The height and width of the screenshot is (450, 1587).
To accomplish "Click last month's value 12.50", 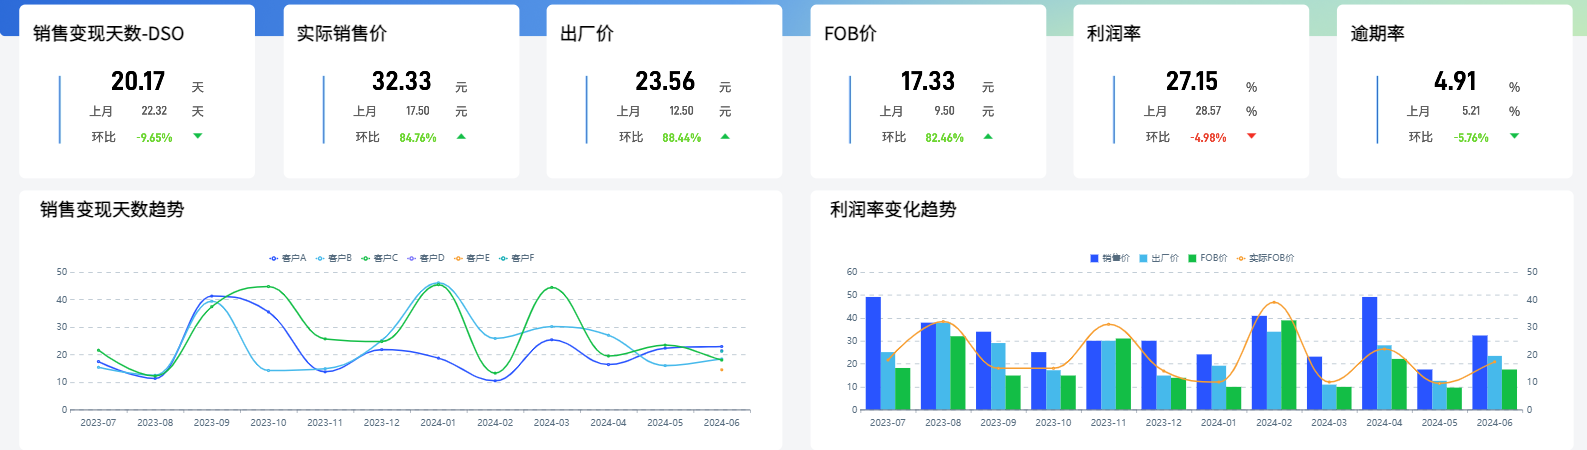I will (682, 111).
